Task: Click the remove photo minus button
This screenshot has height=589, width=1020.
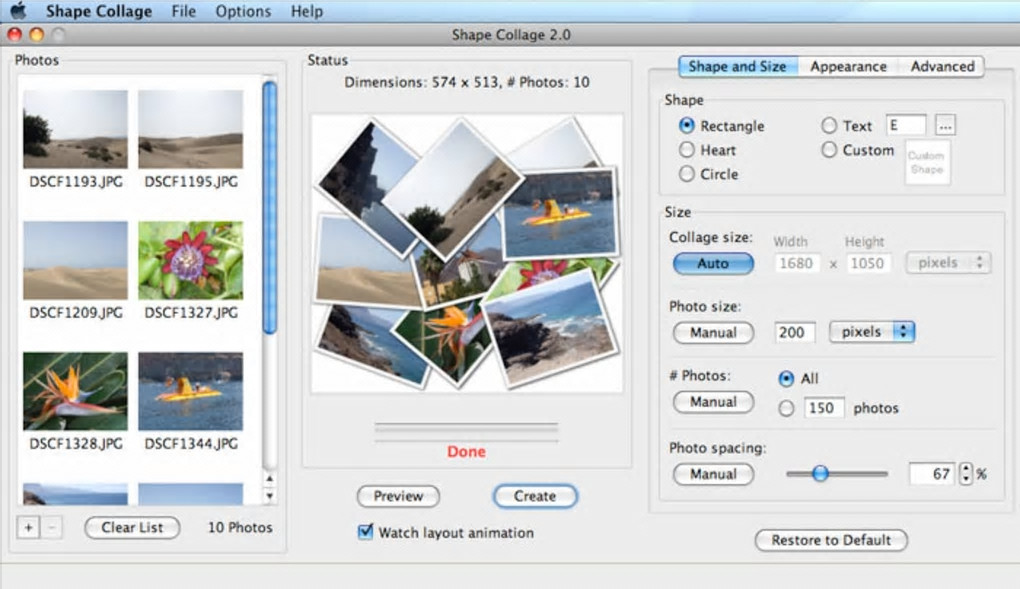Action: coord(52,527)
